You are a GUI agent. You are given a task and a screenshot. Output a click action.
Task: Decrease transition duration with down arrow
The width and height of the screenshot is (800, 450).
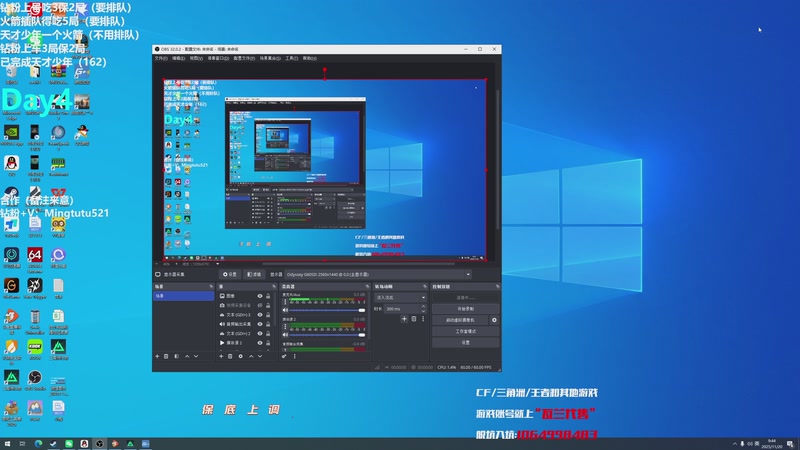click(423, 311)
